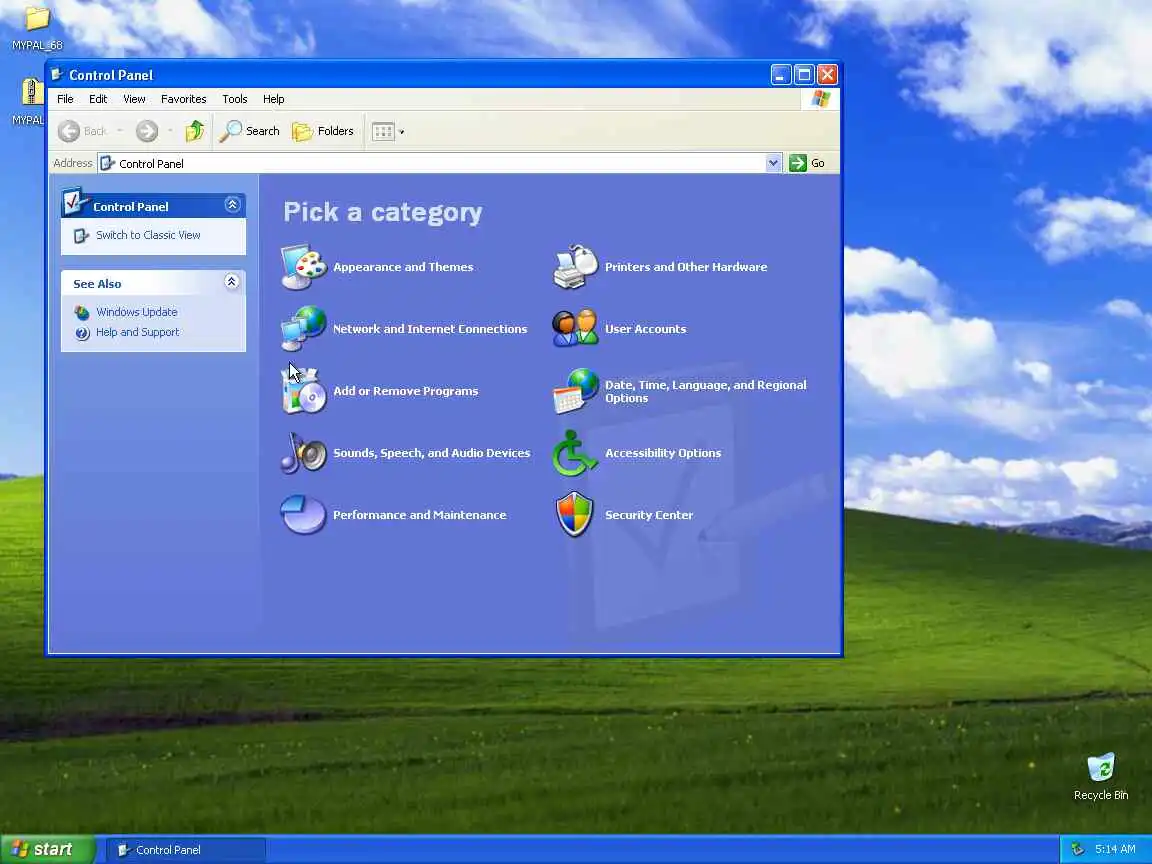Click the Help and Support question icon
This screenshot has height=864, width=1152.
(x=82, y=333)
